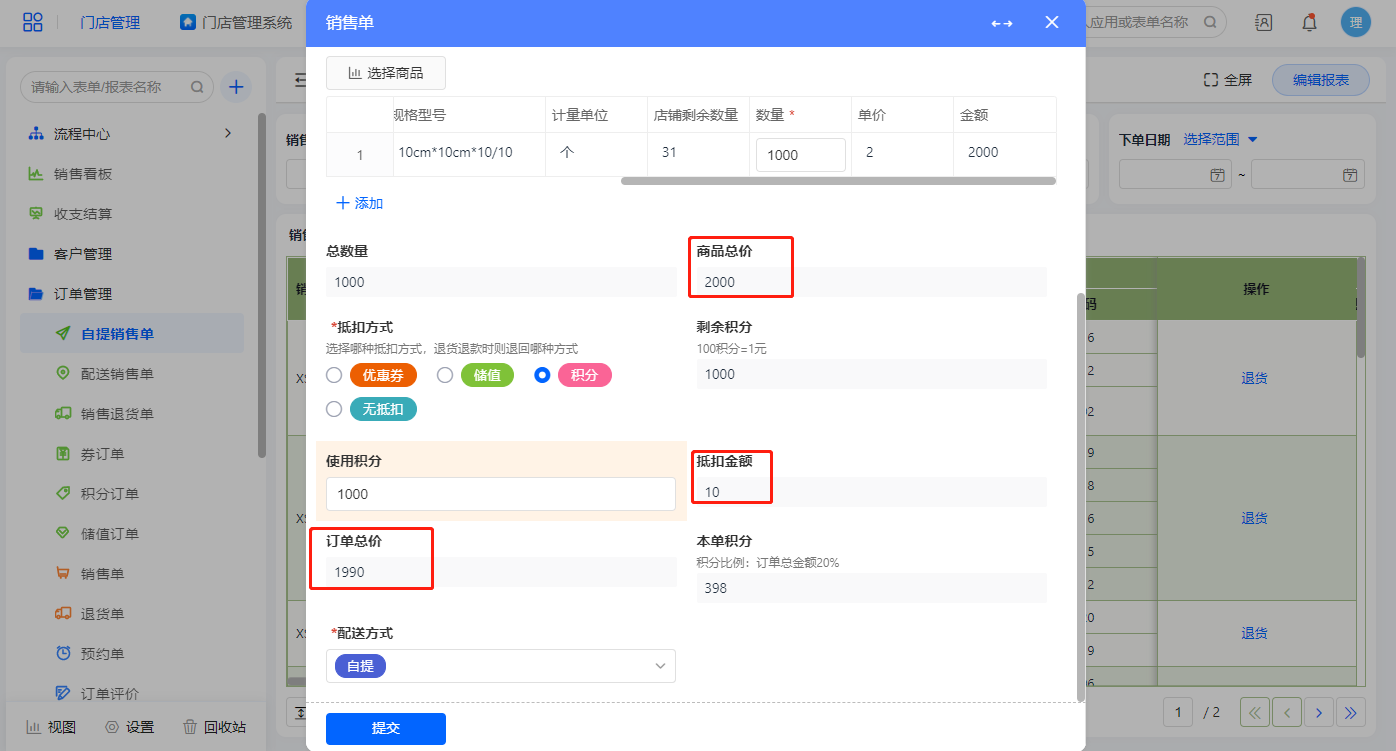Click the 提交 submit button
This screenshot has height=751, width=1396.
(x=385, y=728)
